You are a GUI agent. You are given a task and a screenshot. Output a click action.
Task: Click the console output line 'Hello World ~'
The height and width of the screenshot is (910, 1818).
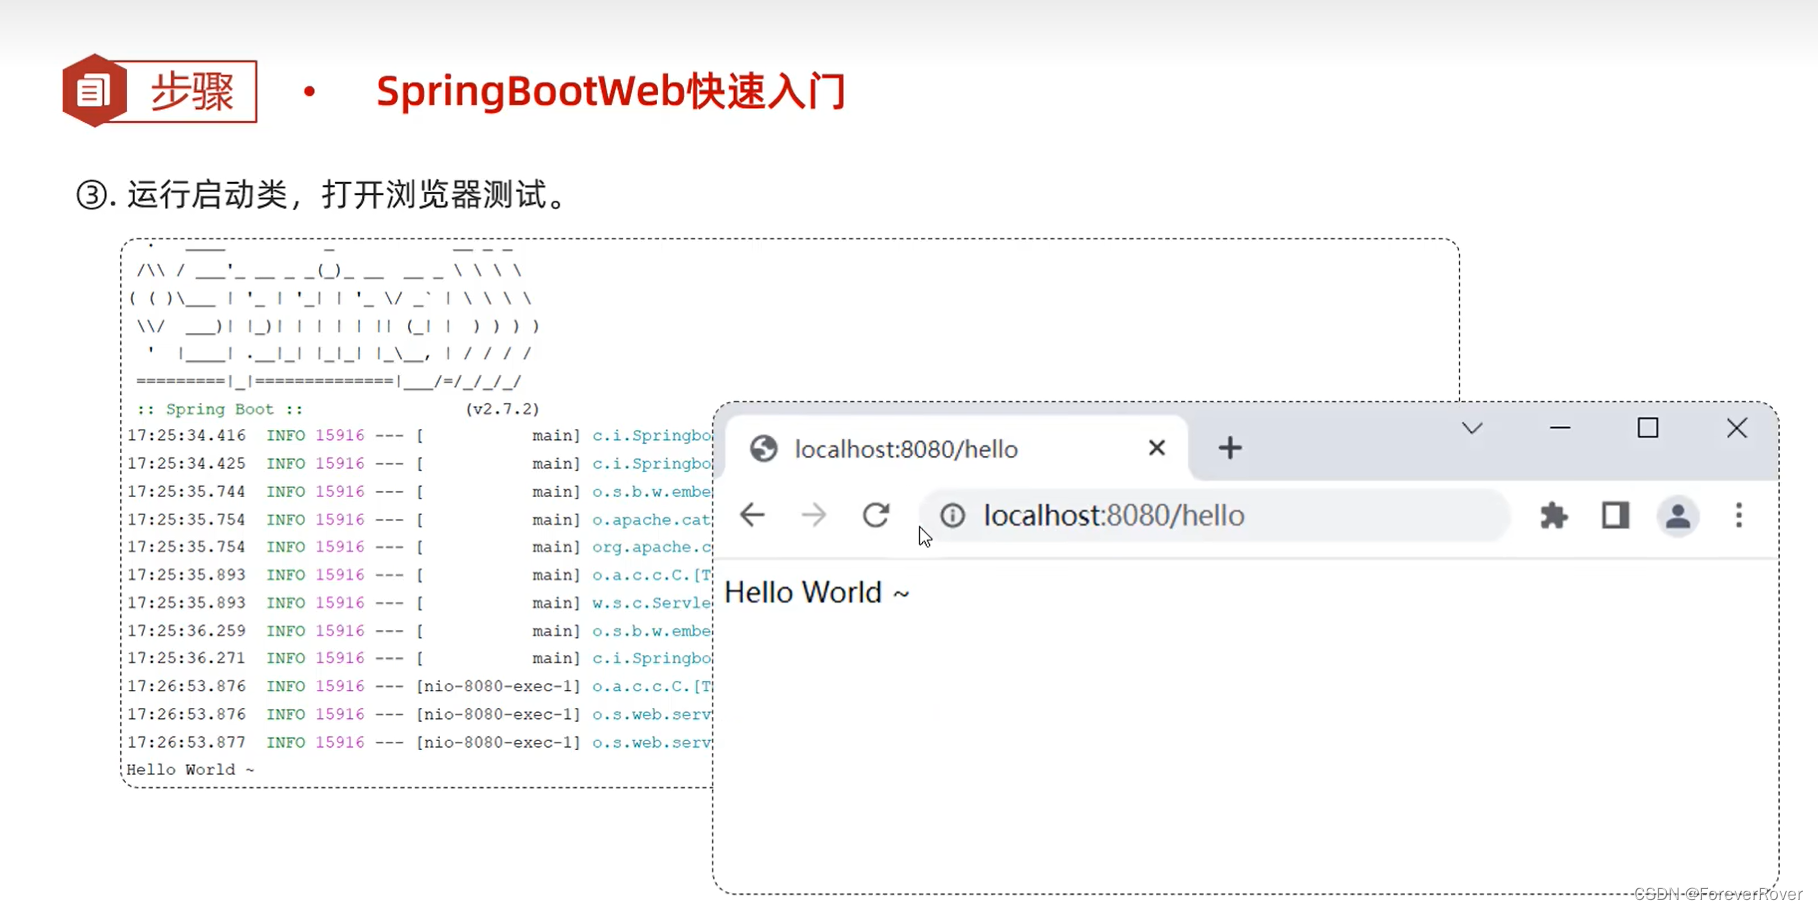pos(190,769)
